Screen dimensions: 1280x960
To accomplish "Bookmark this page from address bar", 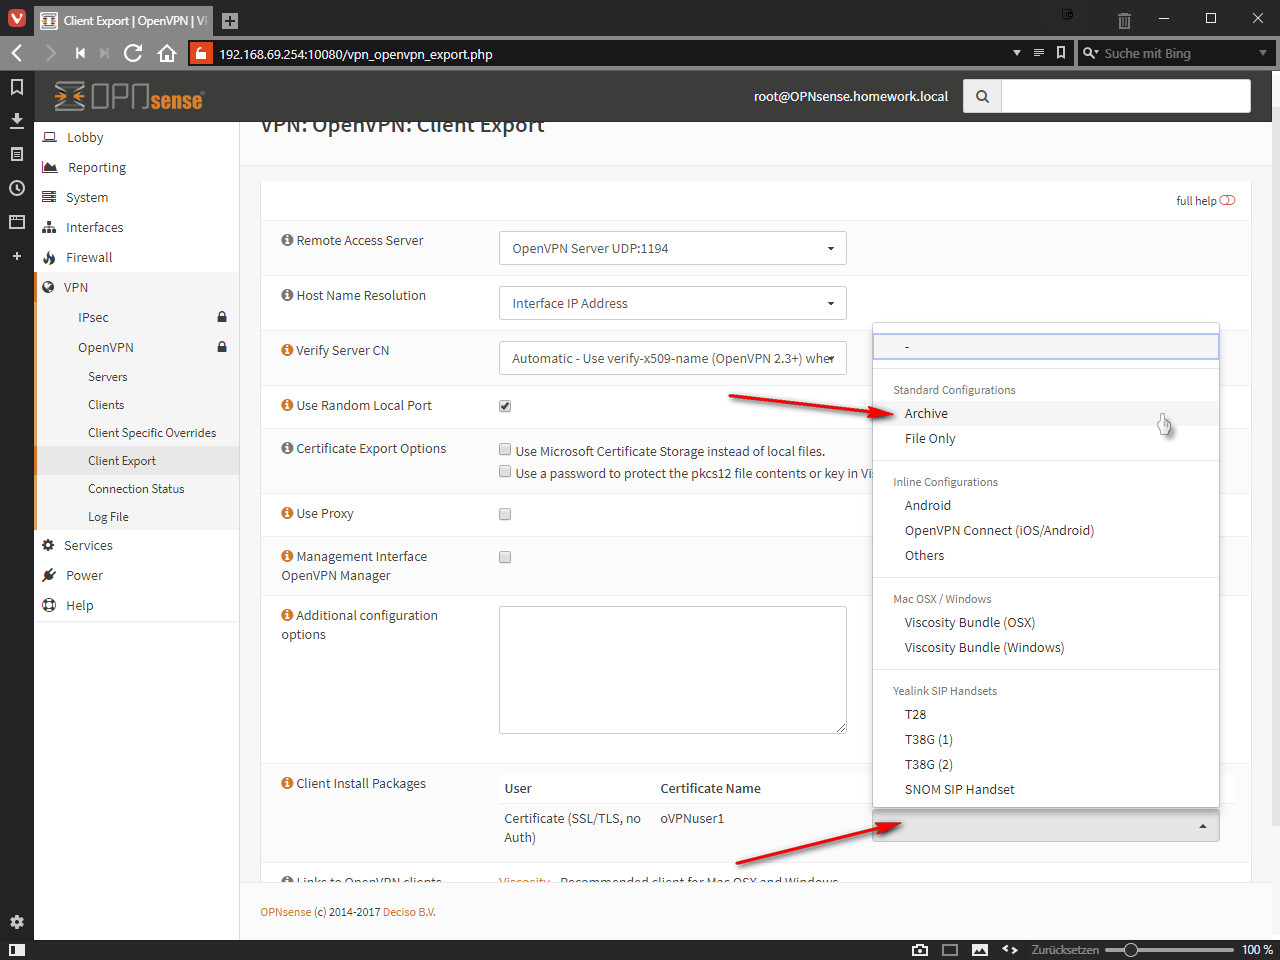I will (x=1061, y=53).
